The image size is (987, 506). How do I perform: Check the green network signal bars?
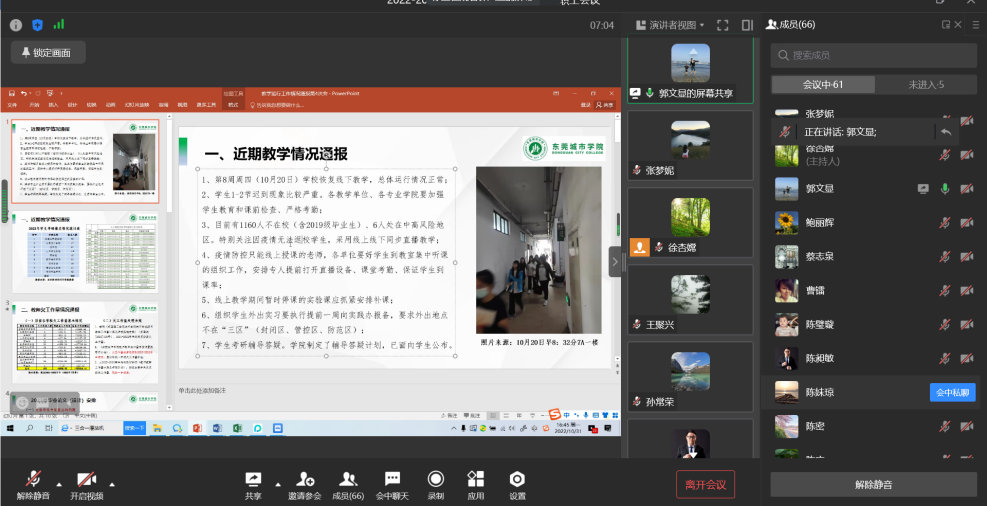tap(59, 25)
